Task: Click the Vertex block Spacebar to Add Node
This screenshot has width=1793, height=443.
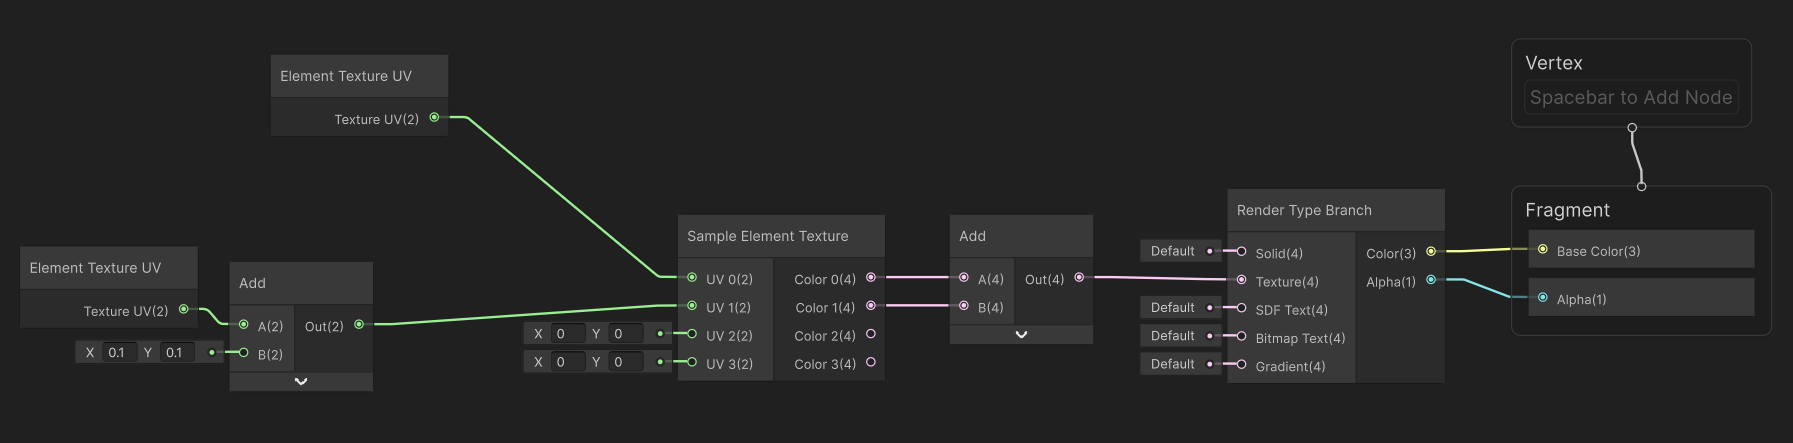Action: click(1631, 97)
